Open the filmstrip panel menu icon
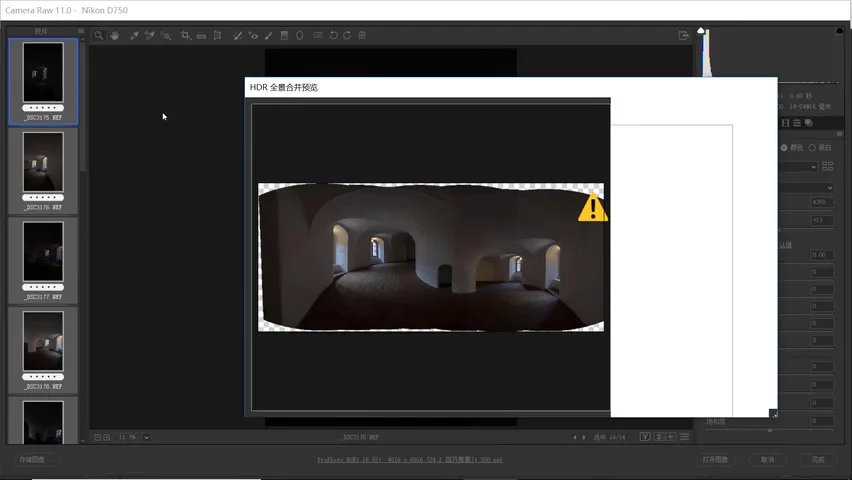 (x=81, y=31)
